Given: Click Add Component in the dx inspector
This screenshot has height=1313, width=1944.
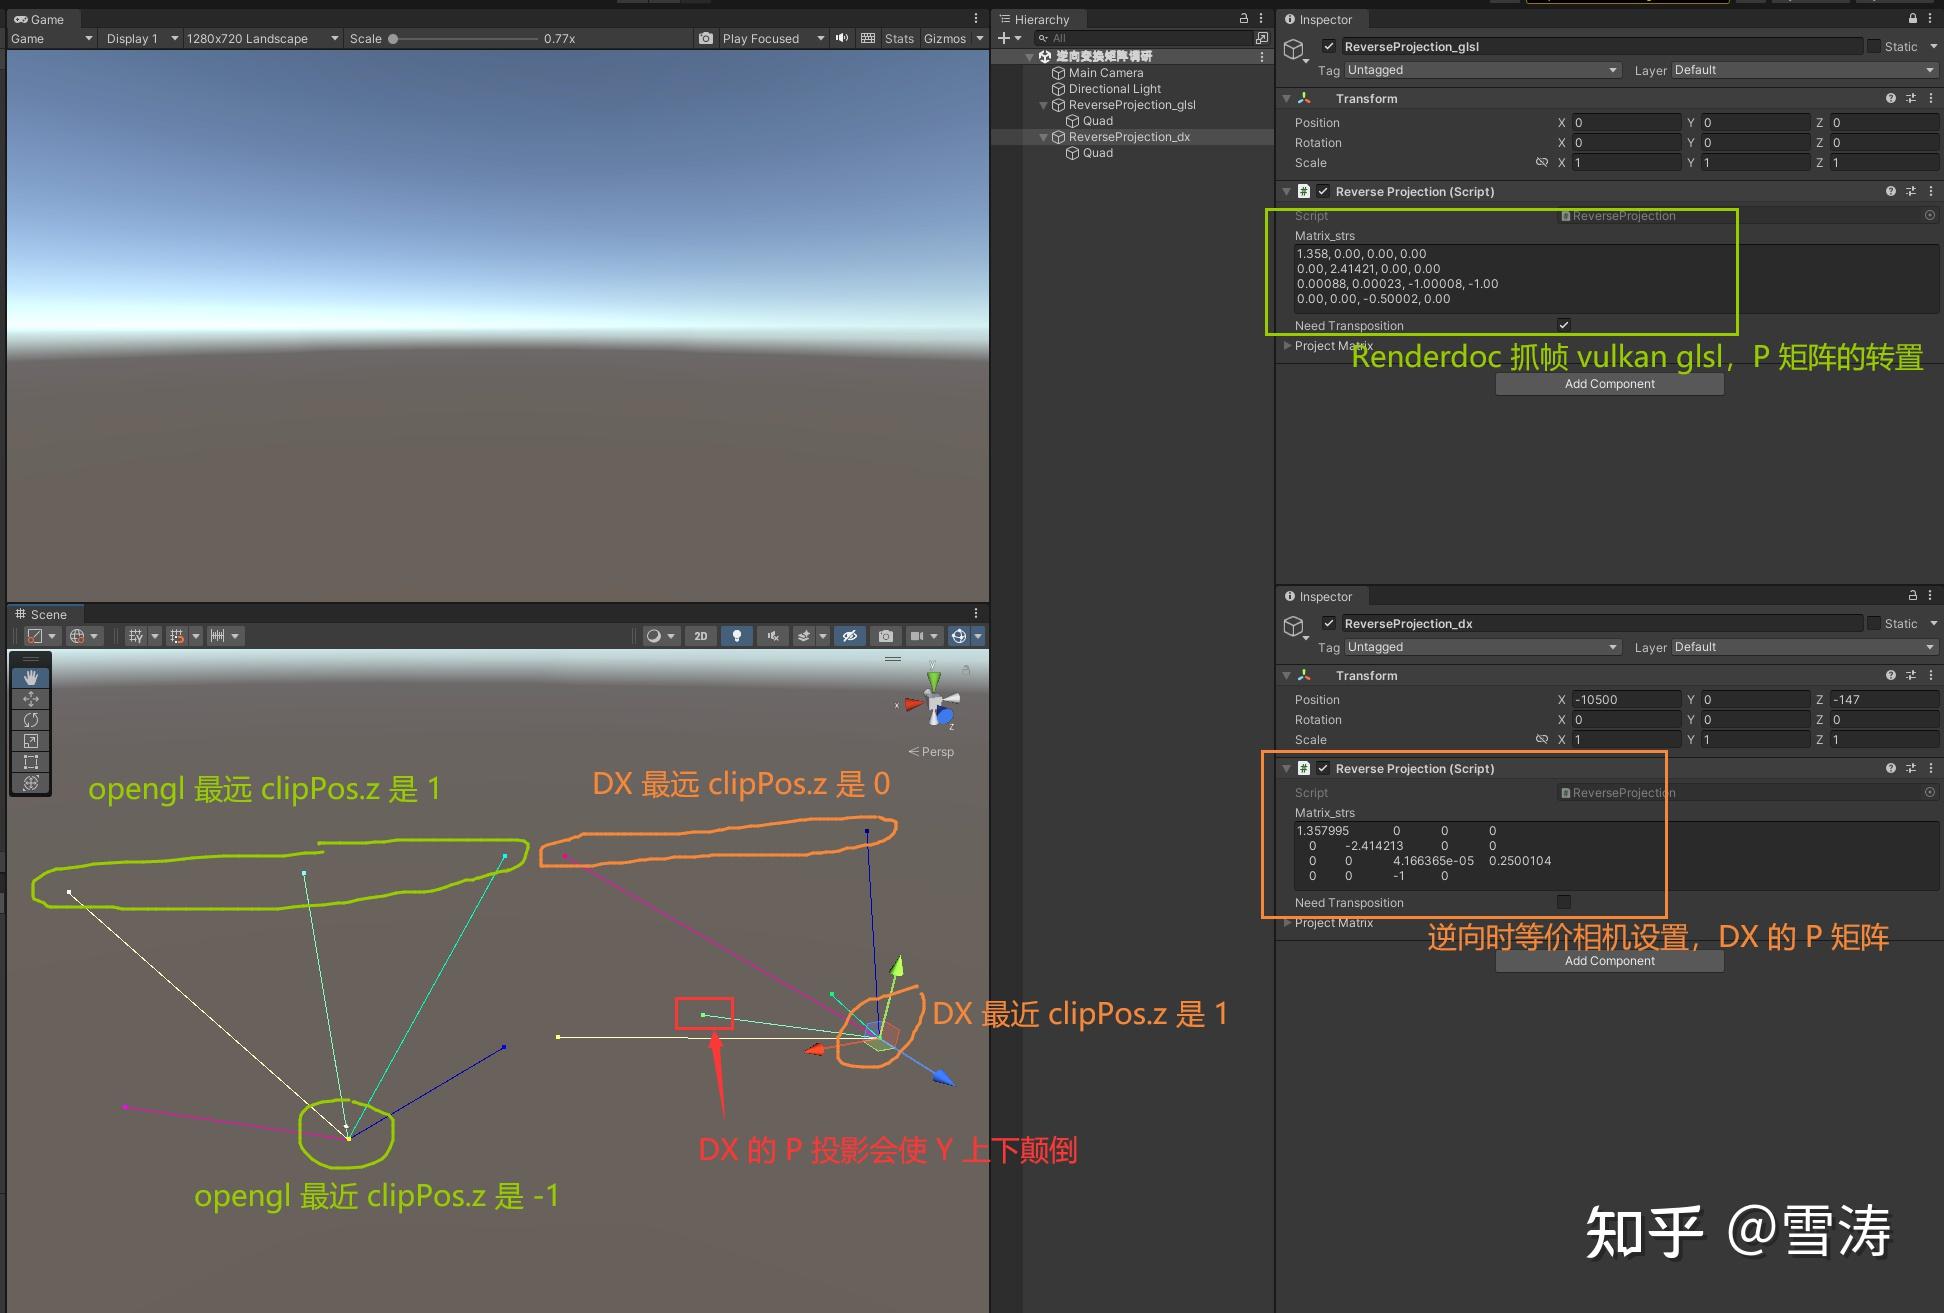Looking at the screenshot, I should [1609, 960].
